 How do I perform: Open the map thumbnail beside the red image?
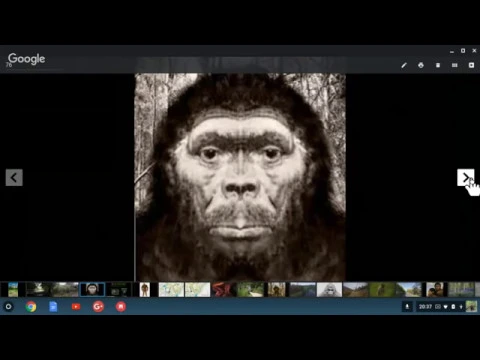coord(197,289)
